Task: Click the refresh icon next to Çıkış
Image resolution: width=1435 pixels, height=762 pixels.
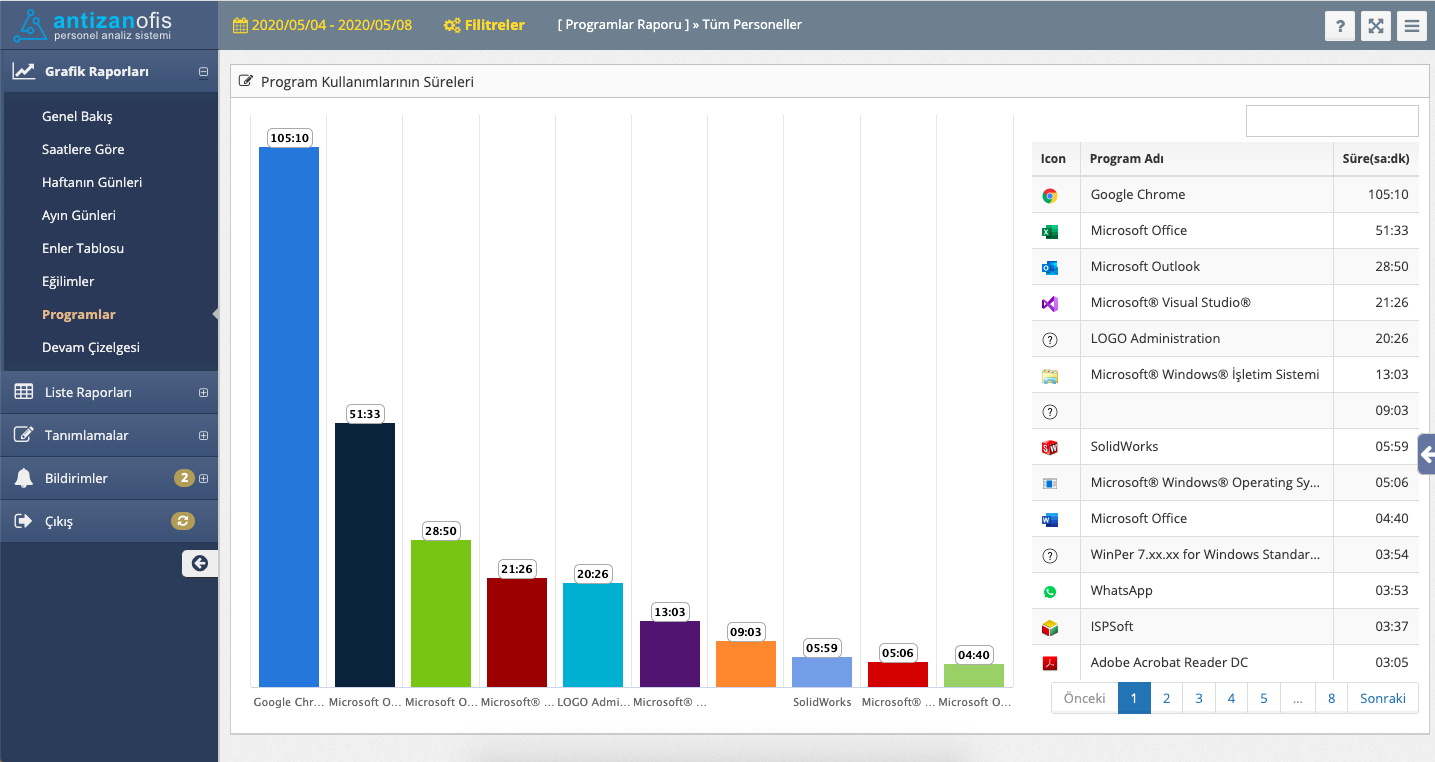Action: pos(182,521)
